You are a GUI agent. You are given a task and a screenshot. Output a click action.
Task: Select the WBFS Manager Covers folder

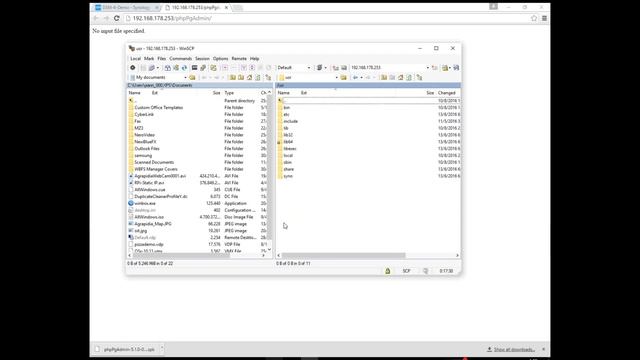click(156, 169)
